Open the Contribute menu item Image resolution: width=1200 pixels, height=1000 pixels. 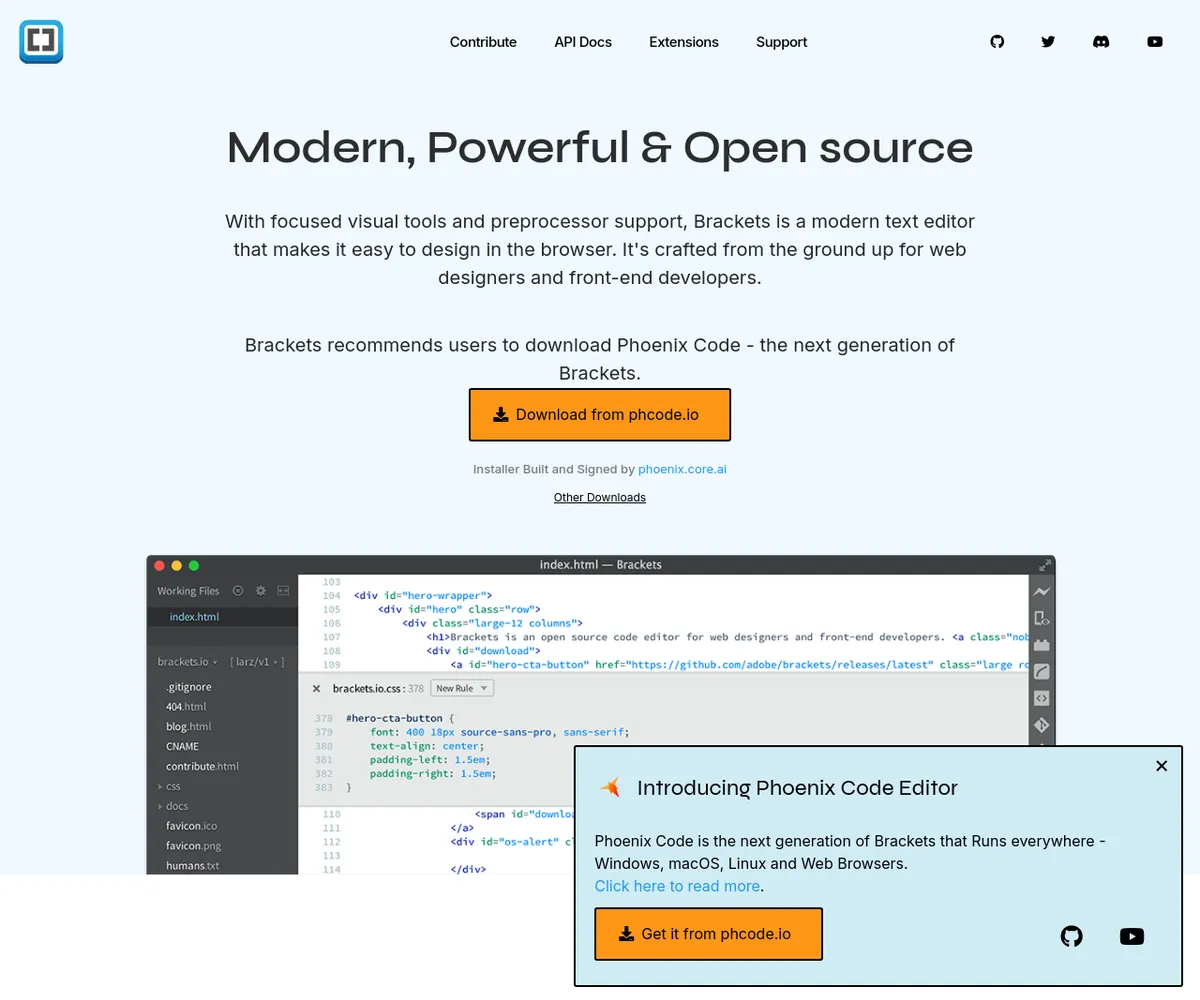[483, 42]
